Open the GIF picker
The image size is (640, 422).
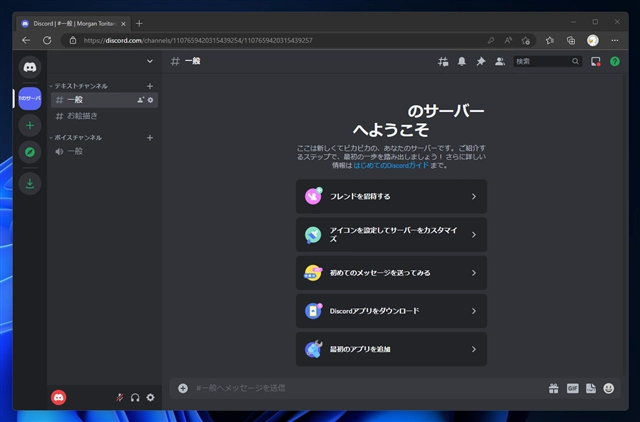(x=573, y=388)
